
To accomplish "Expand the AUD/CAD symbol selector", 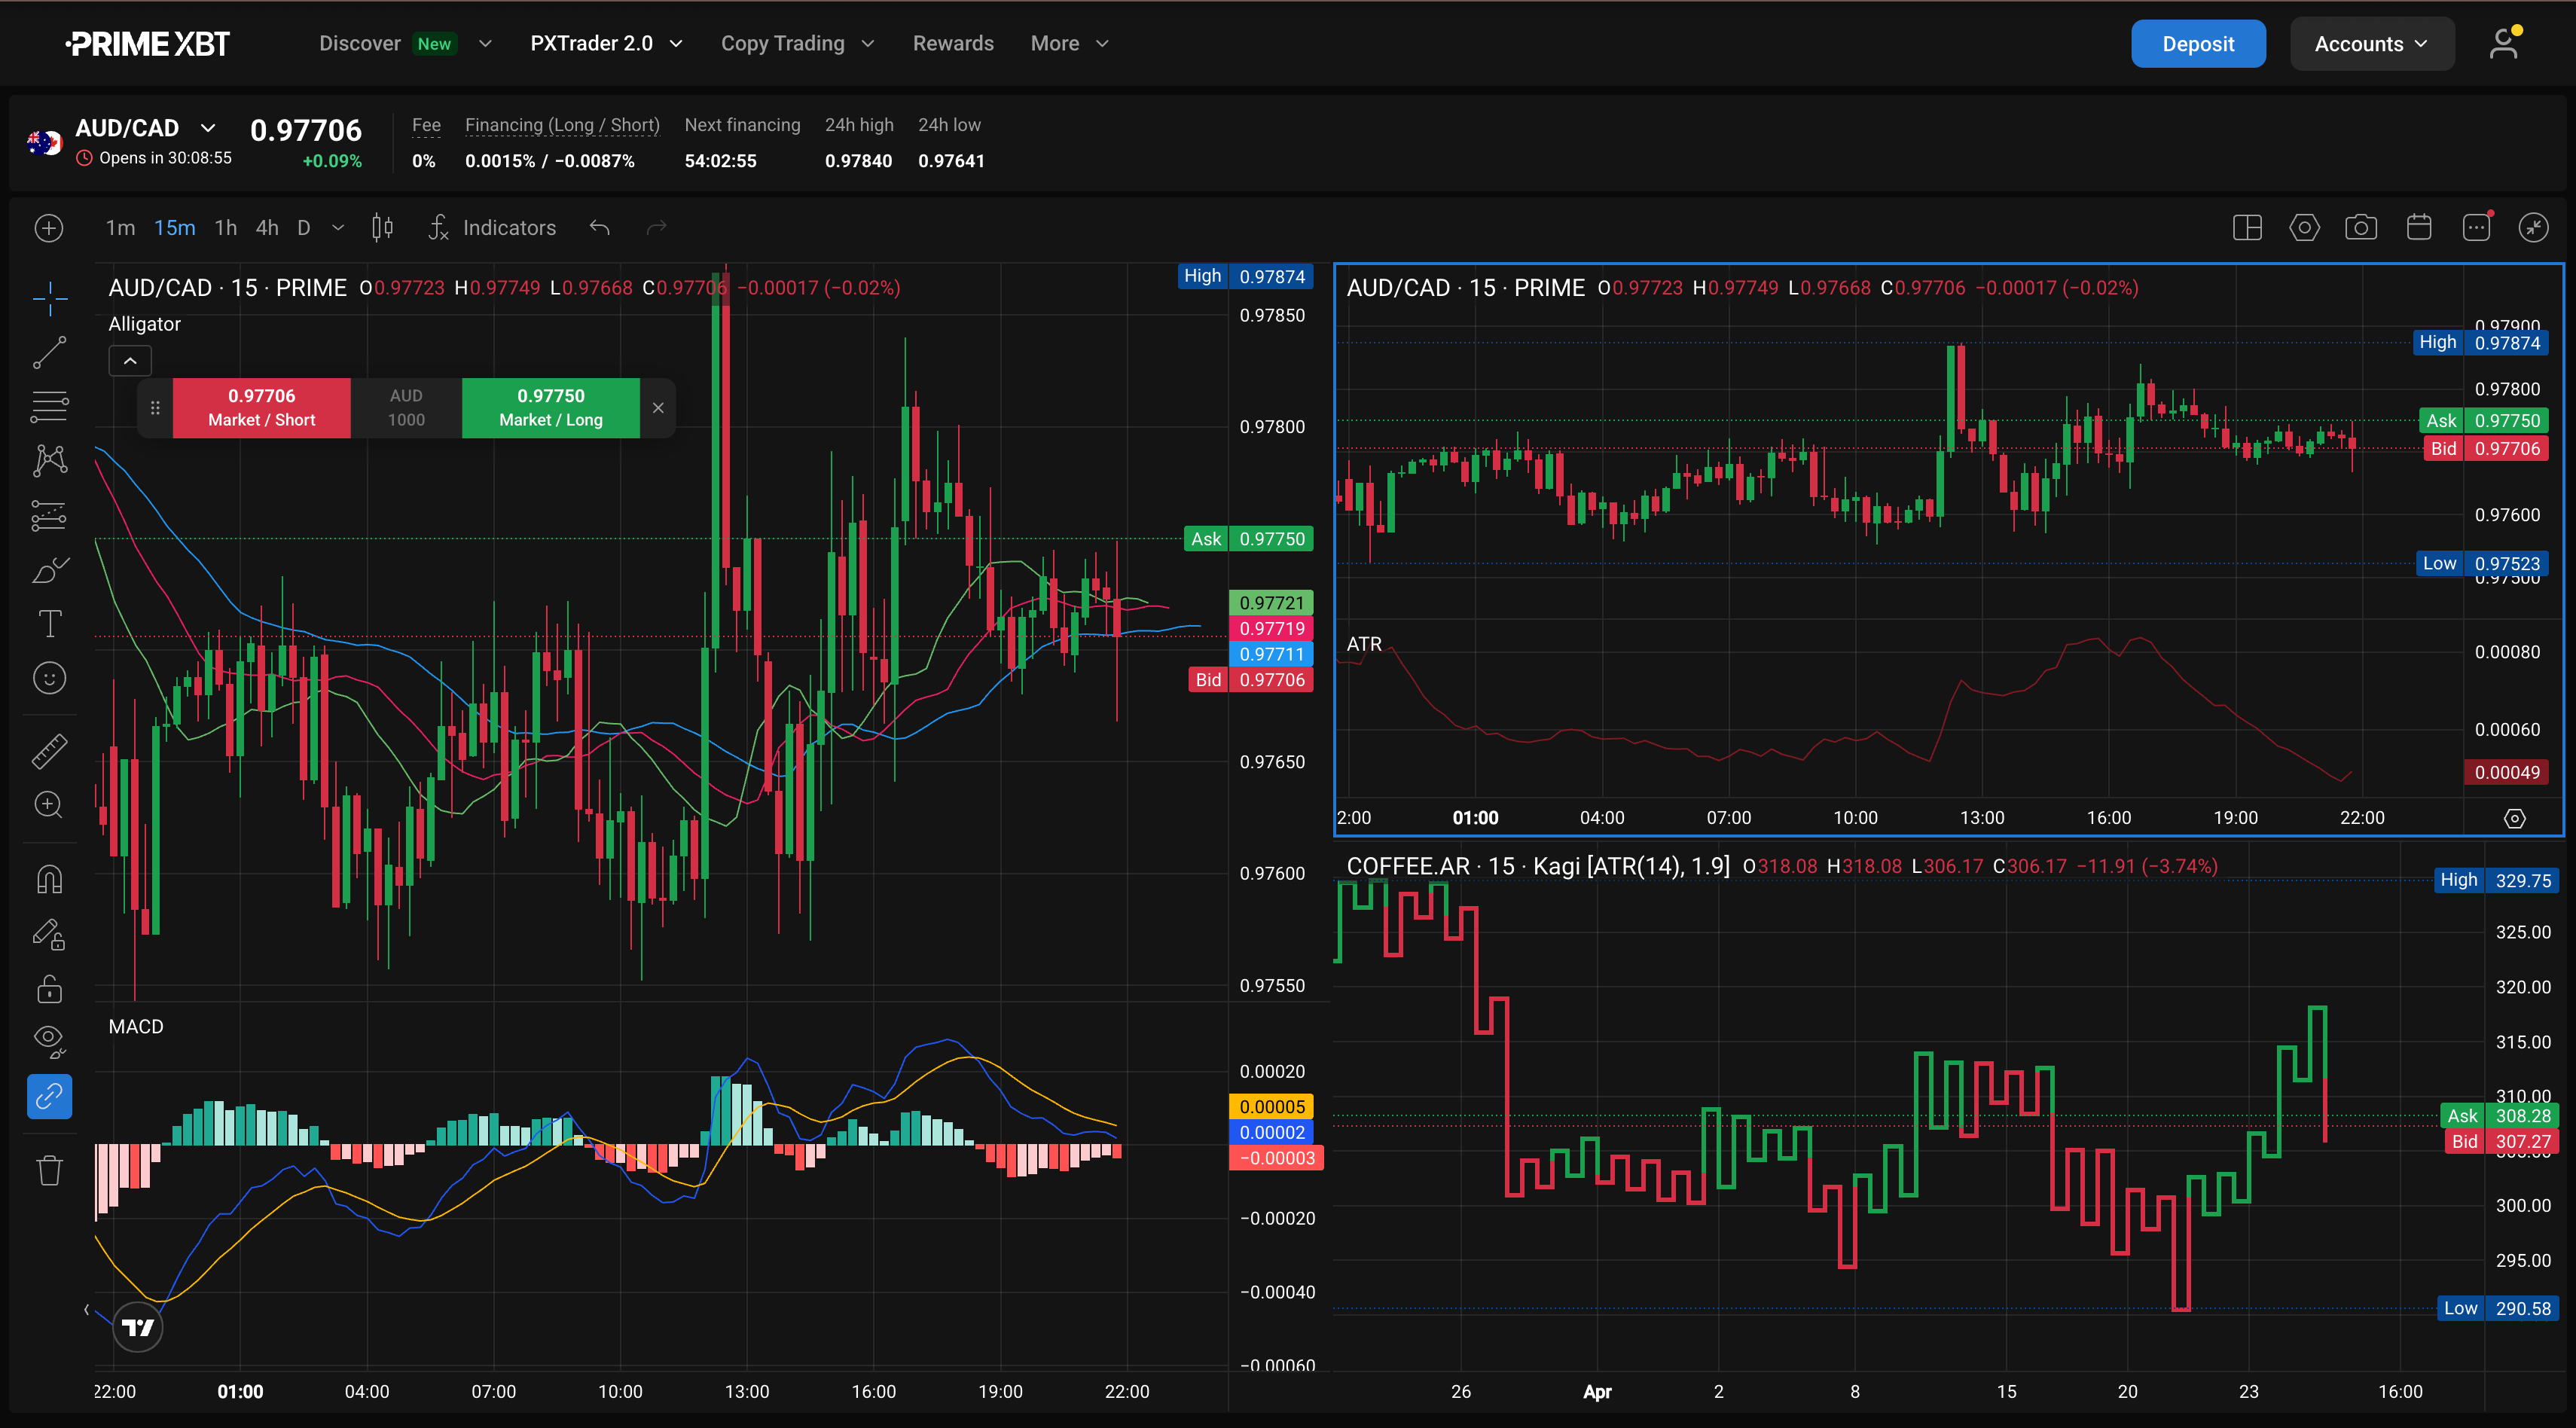I will coord(208,128).
